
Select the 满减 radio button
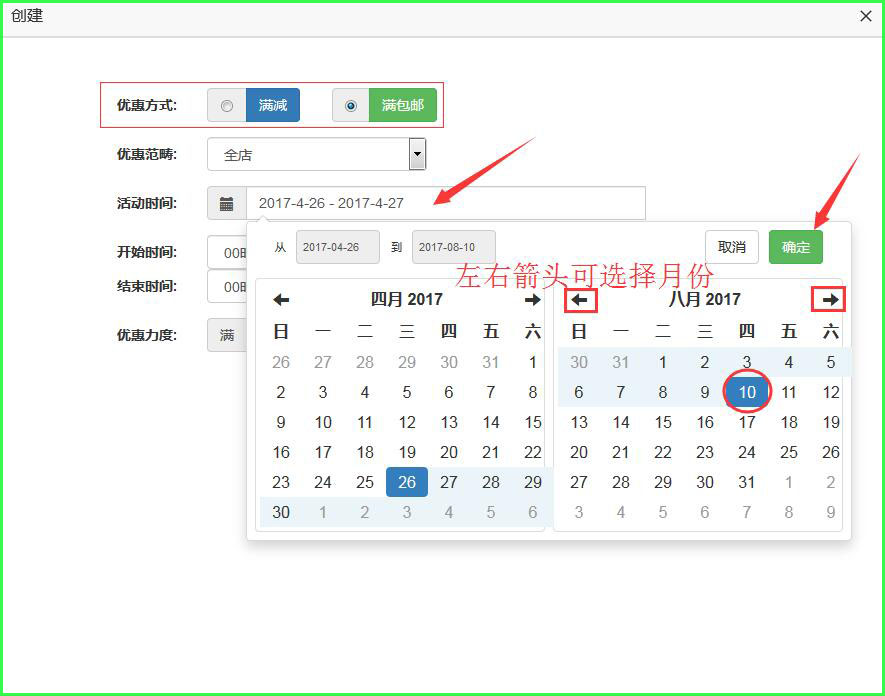click(x=227, y=105)
